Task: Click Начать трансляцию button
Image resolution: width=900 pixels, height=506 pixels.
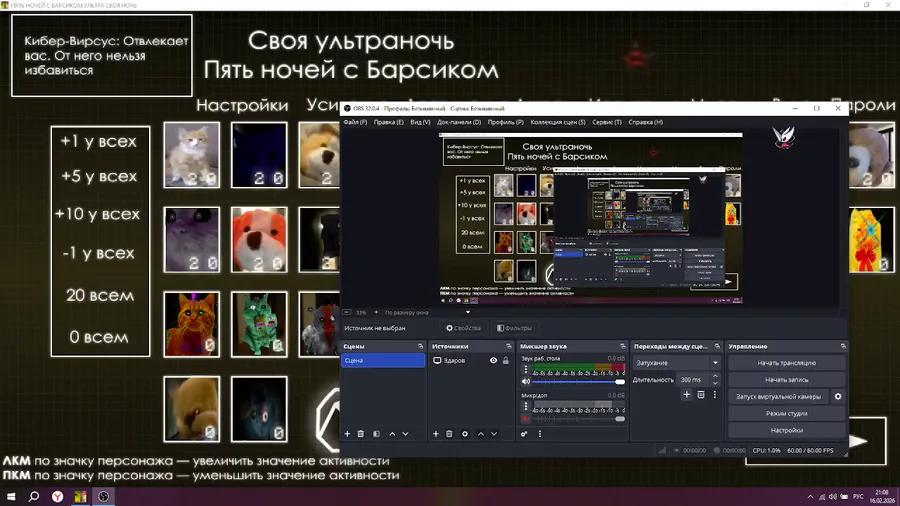Action: (786, 363)
